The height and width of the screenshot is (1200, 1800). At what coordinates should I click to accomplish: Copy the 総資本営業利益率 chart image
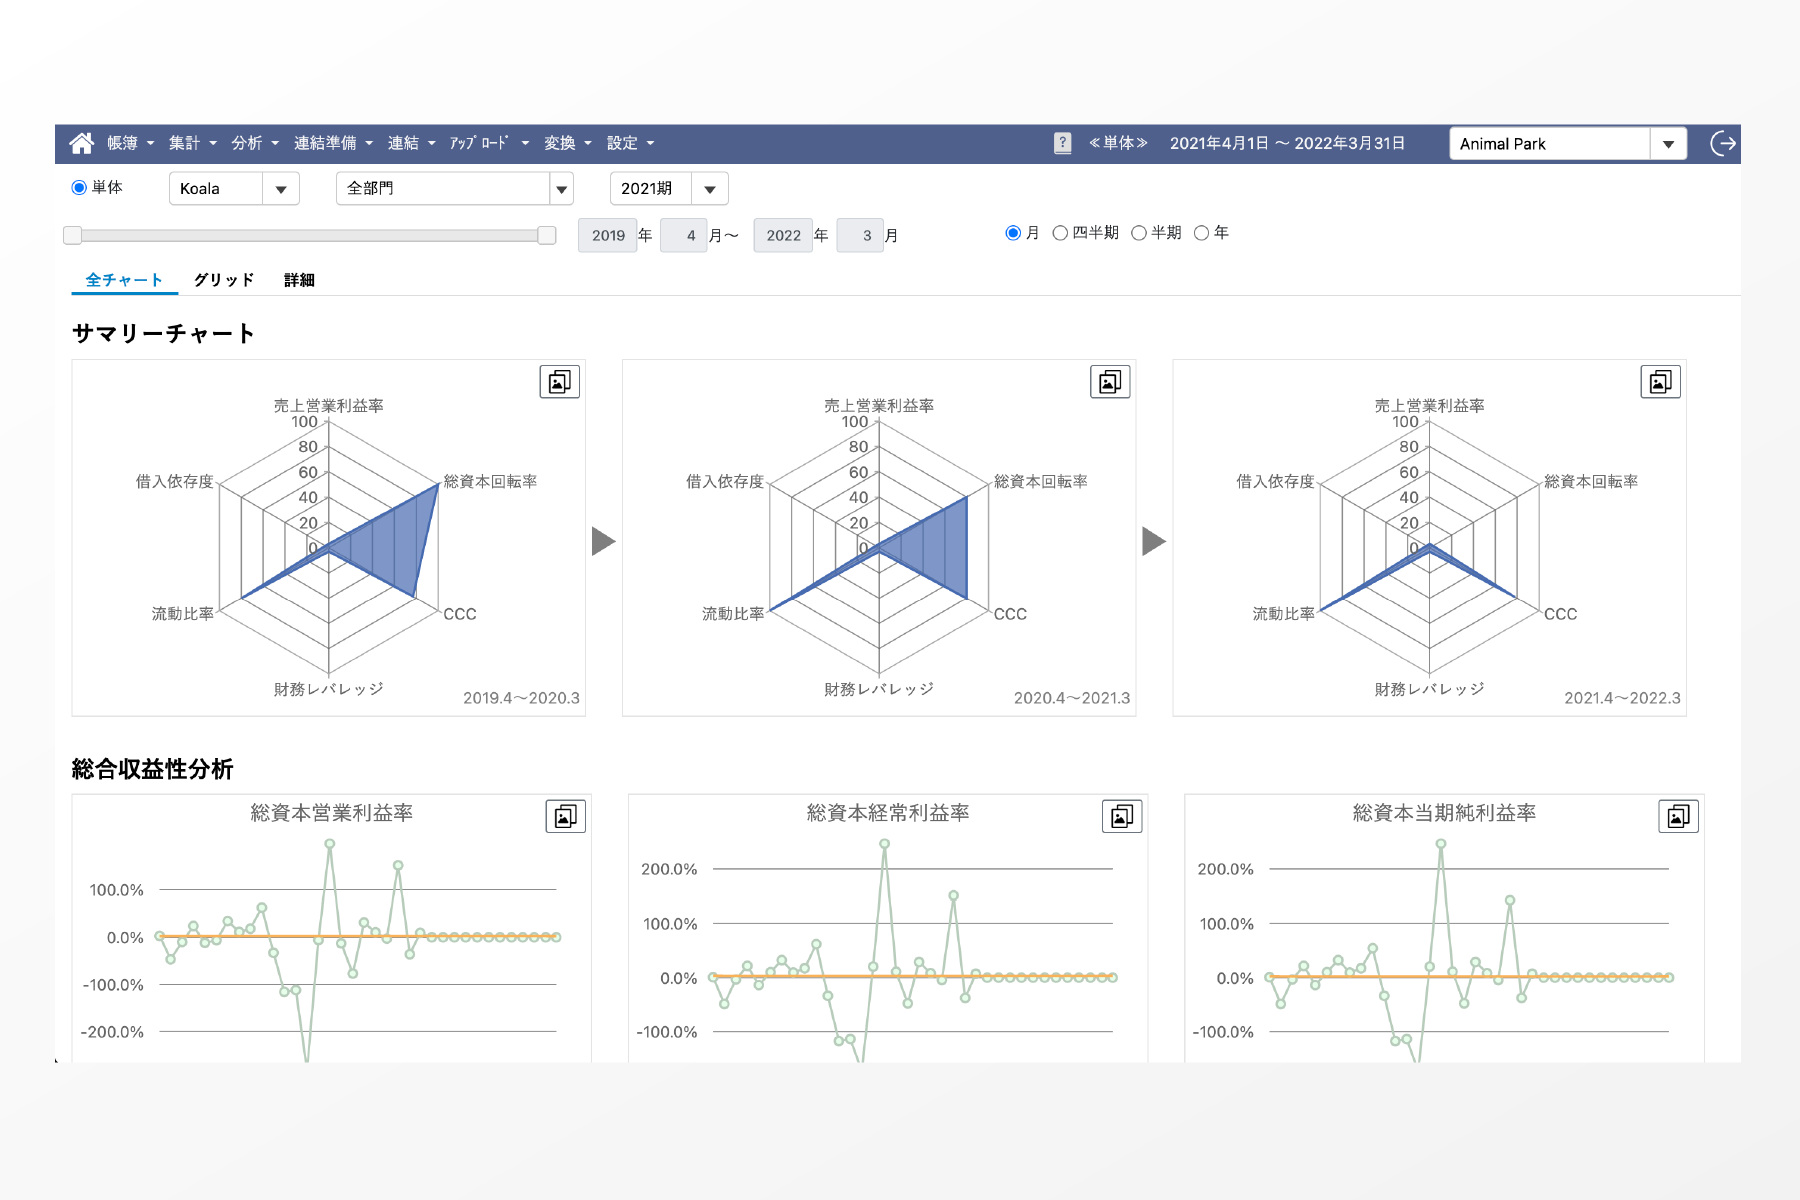[x=565, y=816]
